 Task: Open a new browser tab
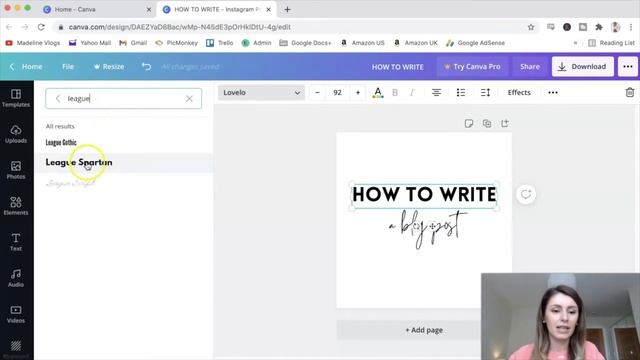click(x=287, y=9)
